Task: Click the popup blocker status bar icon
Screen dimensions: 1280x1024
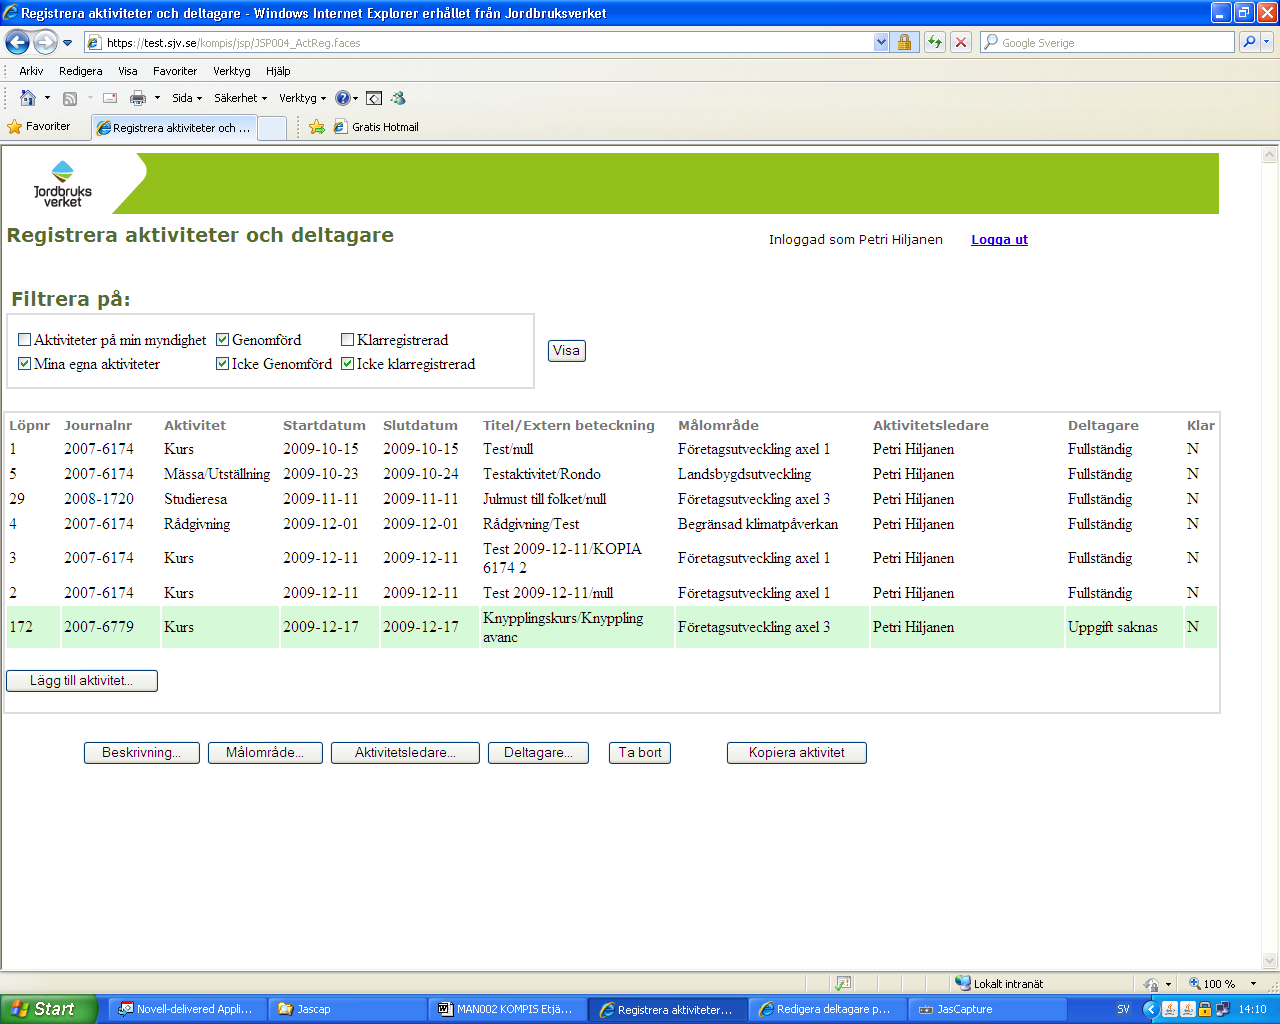Action: pos(843,984)
